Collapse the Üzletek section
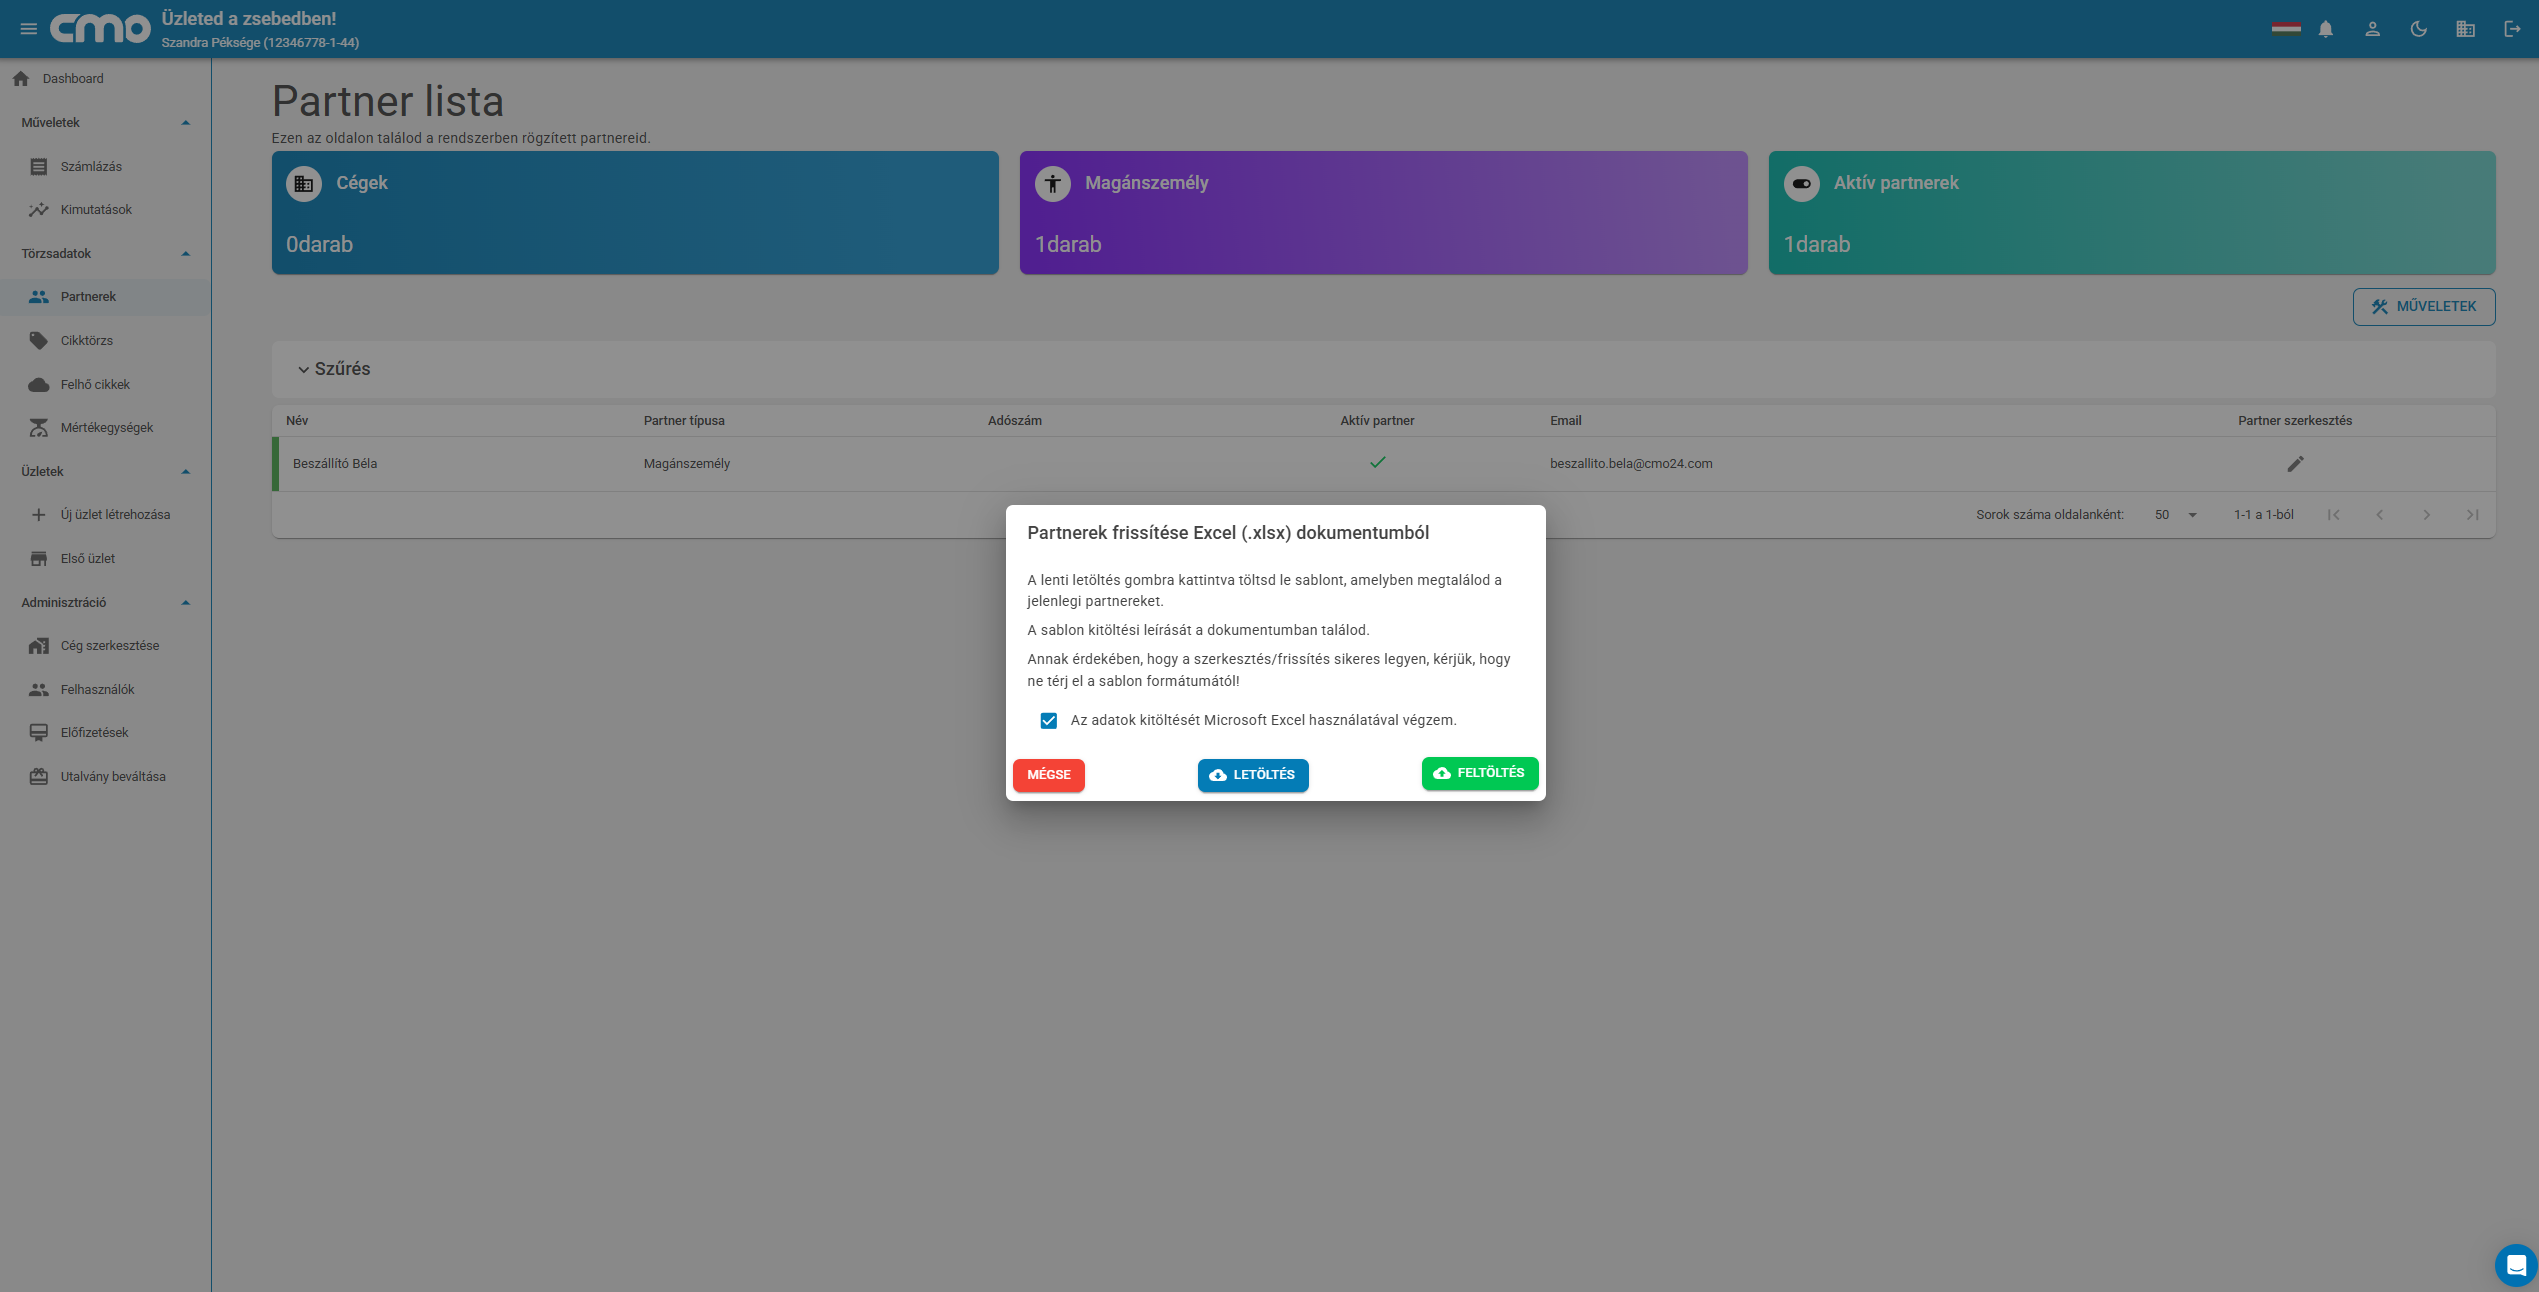Image resolution: width=2539 pixels, height=1292 pixels. [105, 472]
